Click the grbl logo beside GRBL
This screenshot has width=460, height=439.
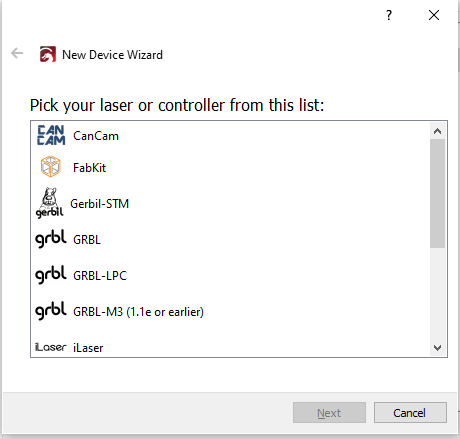[x=51, y=239]
